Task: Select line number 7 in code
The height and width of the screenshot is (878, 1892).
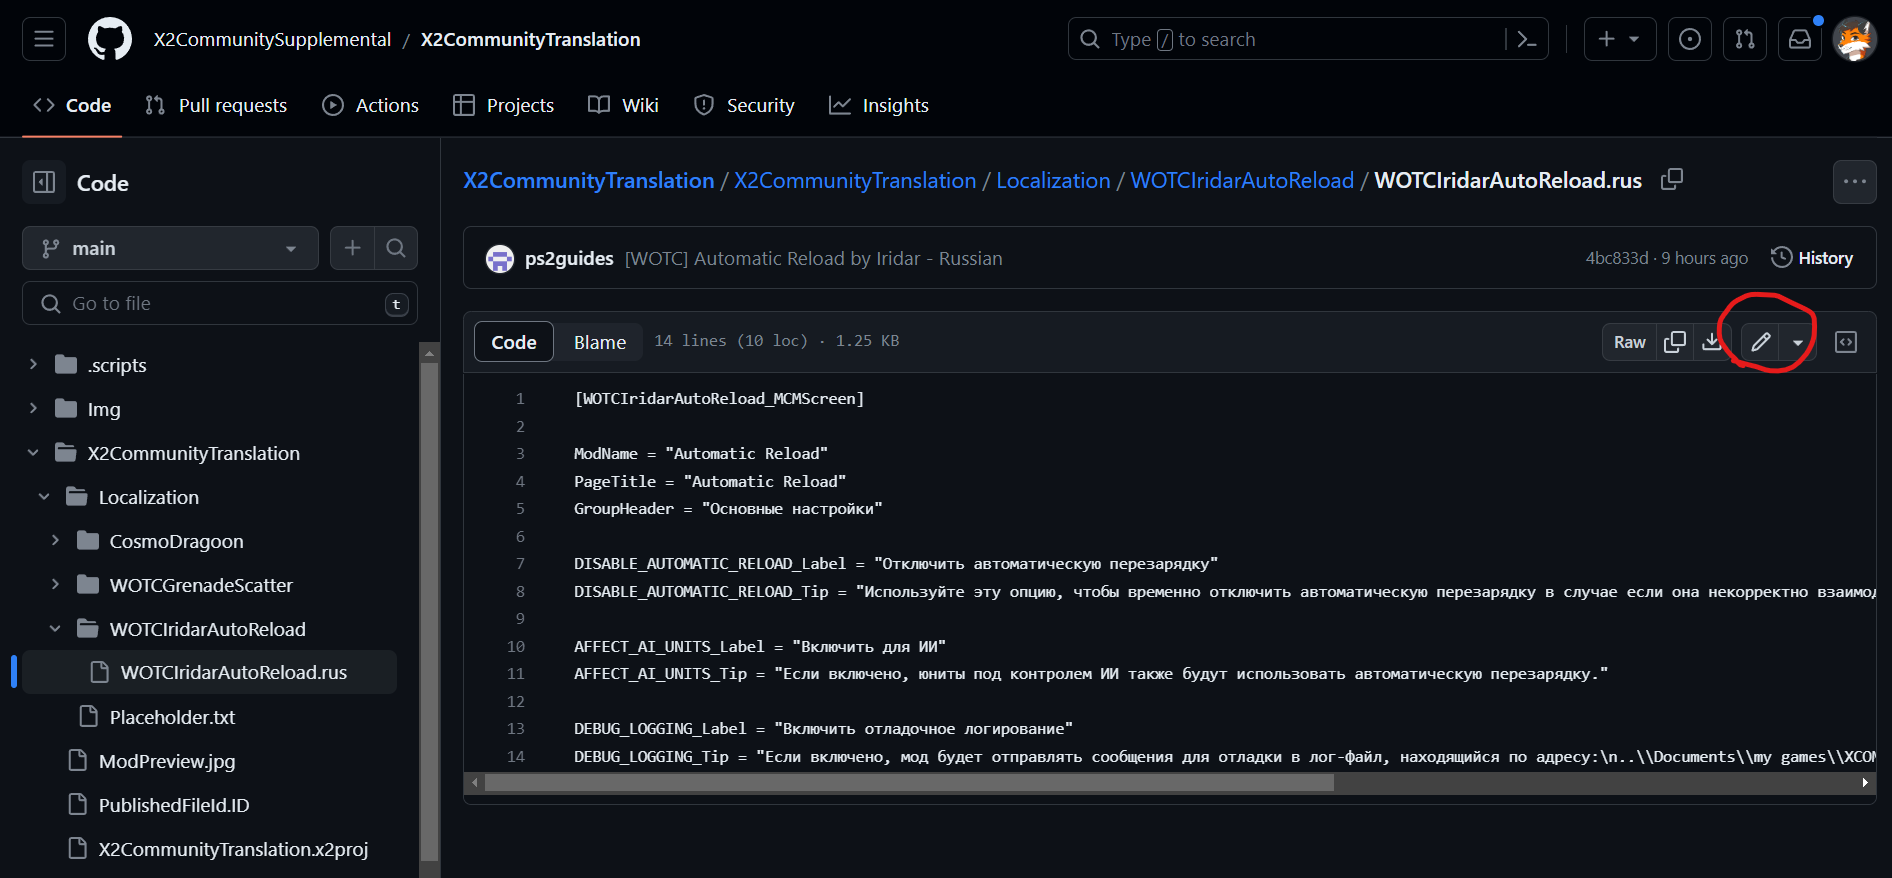Action: pos(520,564)
